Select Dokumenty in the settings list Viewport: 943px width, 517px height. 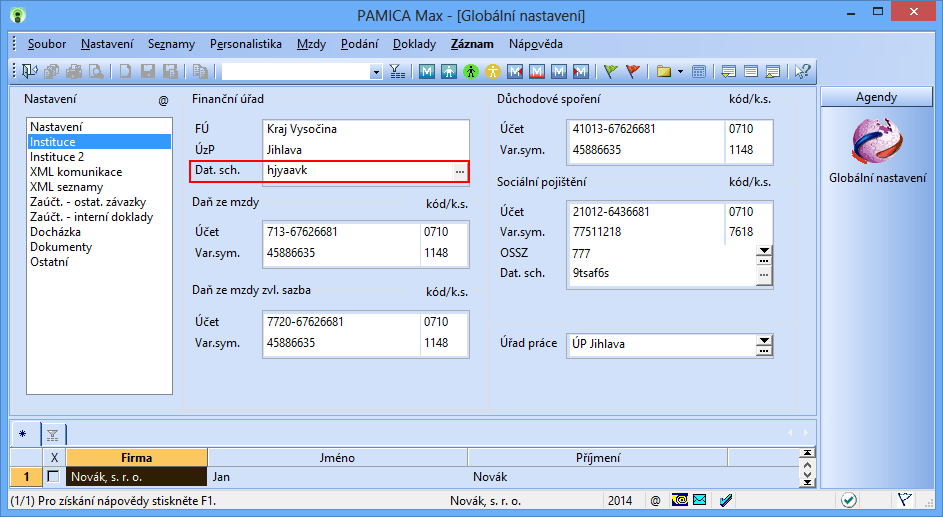point(99,247)
